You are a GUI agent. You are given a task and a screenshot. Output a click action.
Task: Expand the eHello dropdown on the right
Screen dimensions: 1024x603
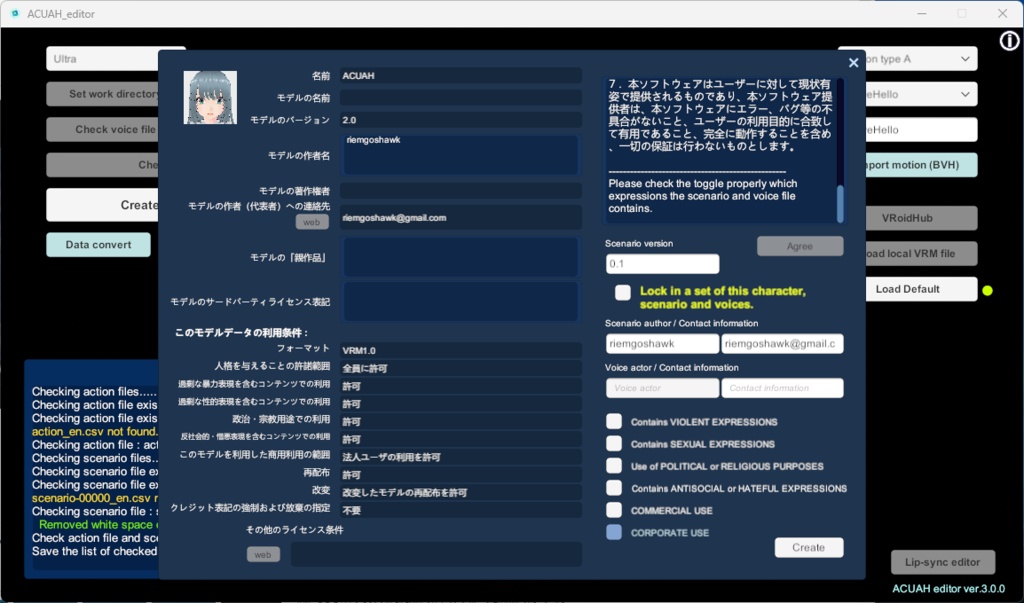pos(921,94)
